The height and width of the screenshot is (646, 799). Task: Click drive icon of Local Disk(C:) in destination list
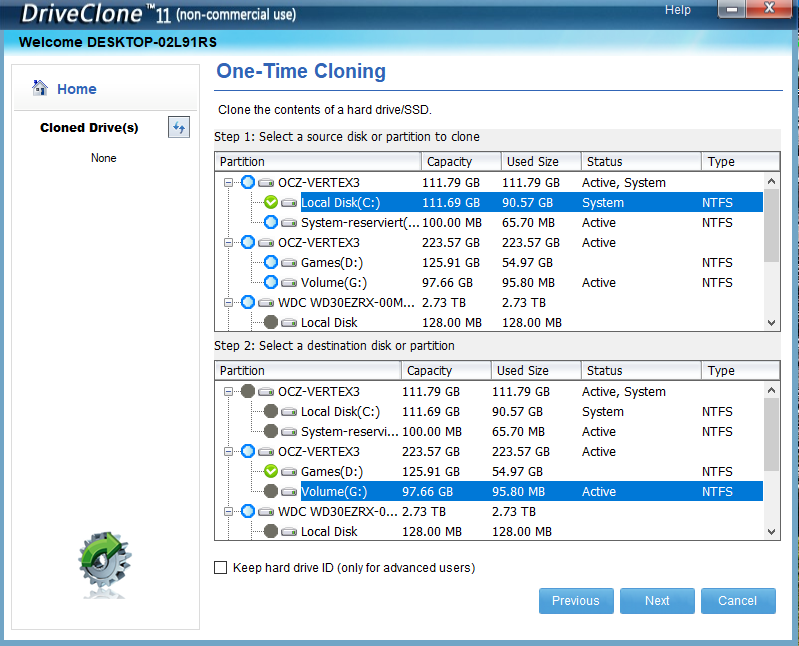(289, 412)
